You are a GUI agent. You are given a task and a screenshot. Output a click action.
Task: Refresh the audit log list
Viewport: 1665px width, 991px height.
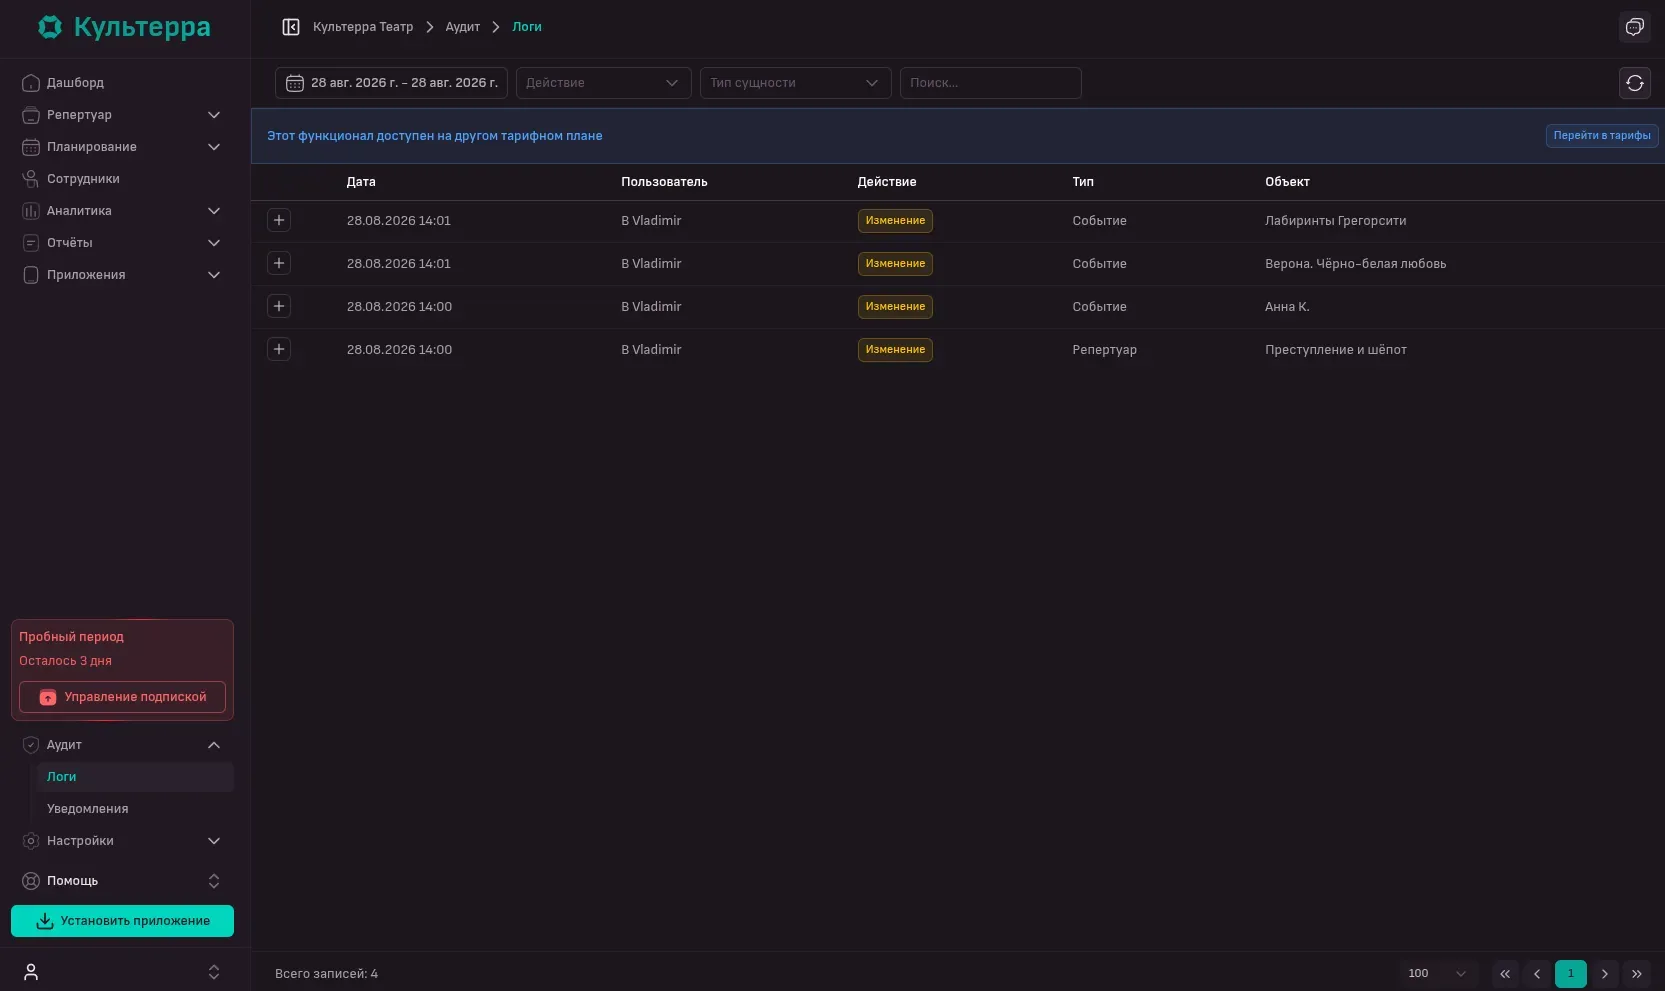pos(1635,83)
